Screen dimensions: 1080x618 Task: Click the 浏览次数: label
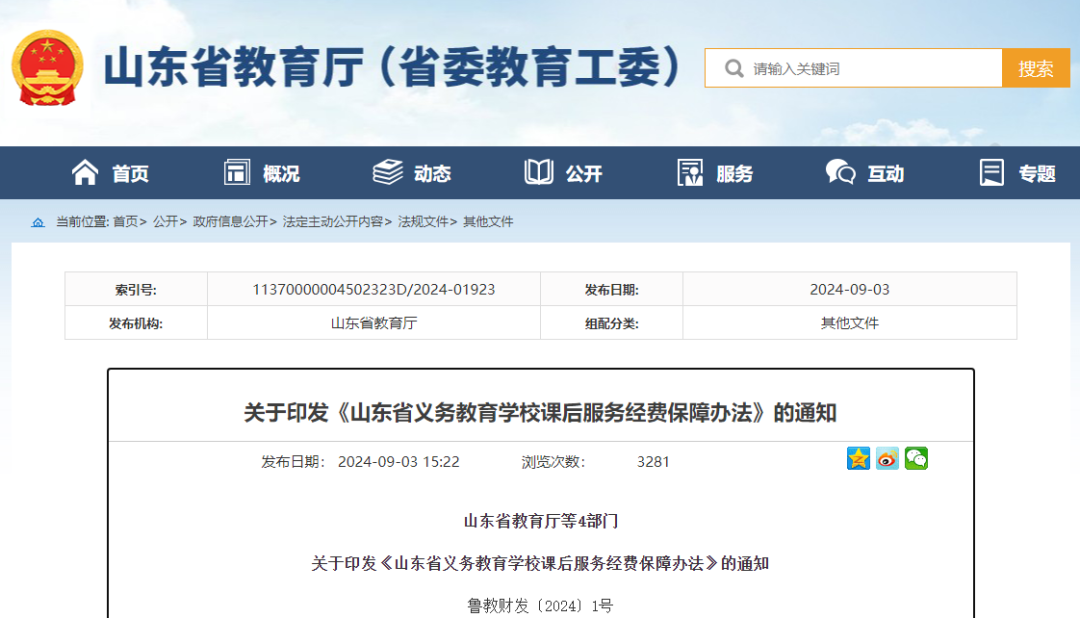coord(553,462)
